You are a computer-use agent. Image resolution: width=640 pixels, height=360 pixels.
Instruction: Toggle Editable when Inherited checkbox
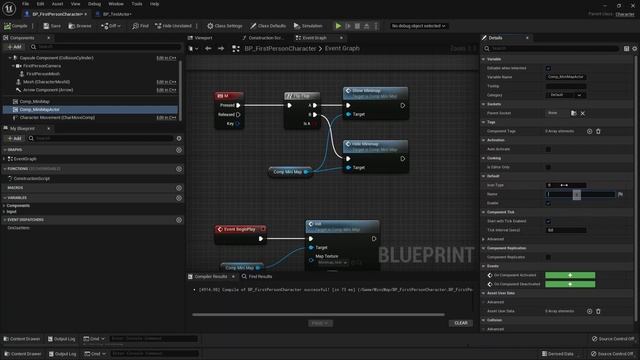548,68
